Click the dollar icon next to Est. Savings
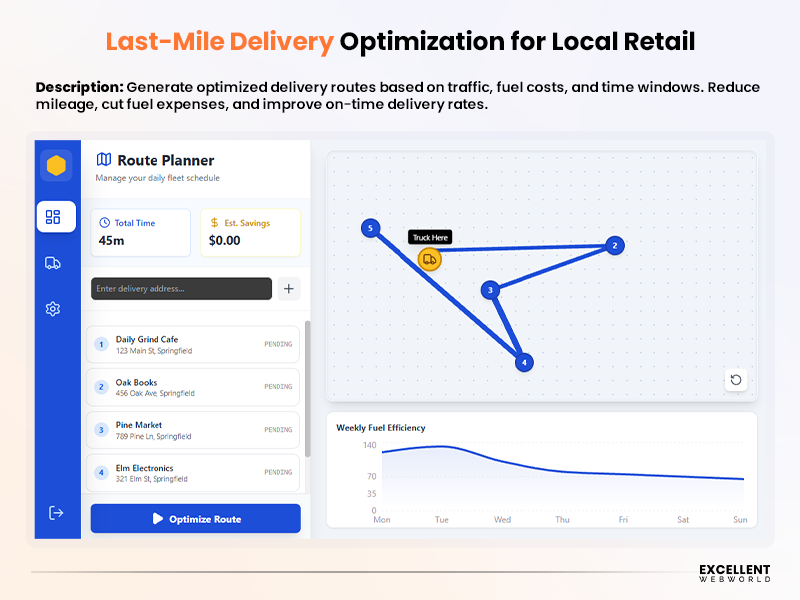 click(213, 221)
